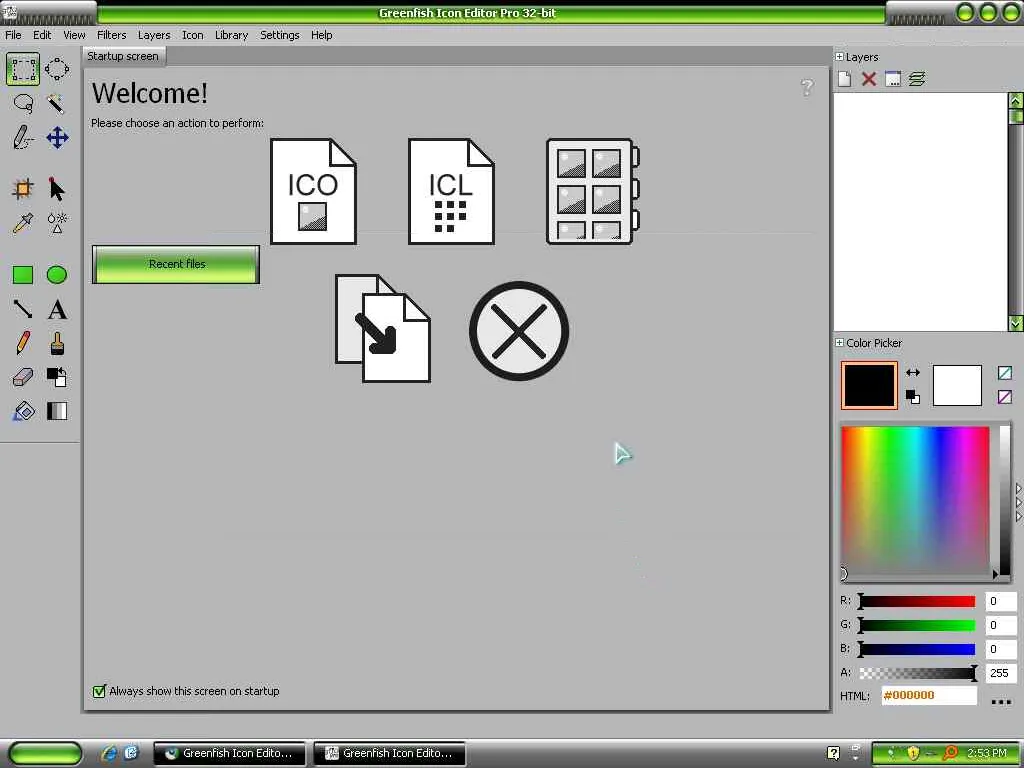Select the Crop tool

click(23, 189)
